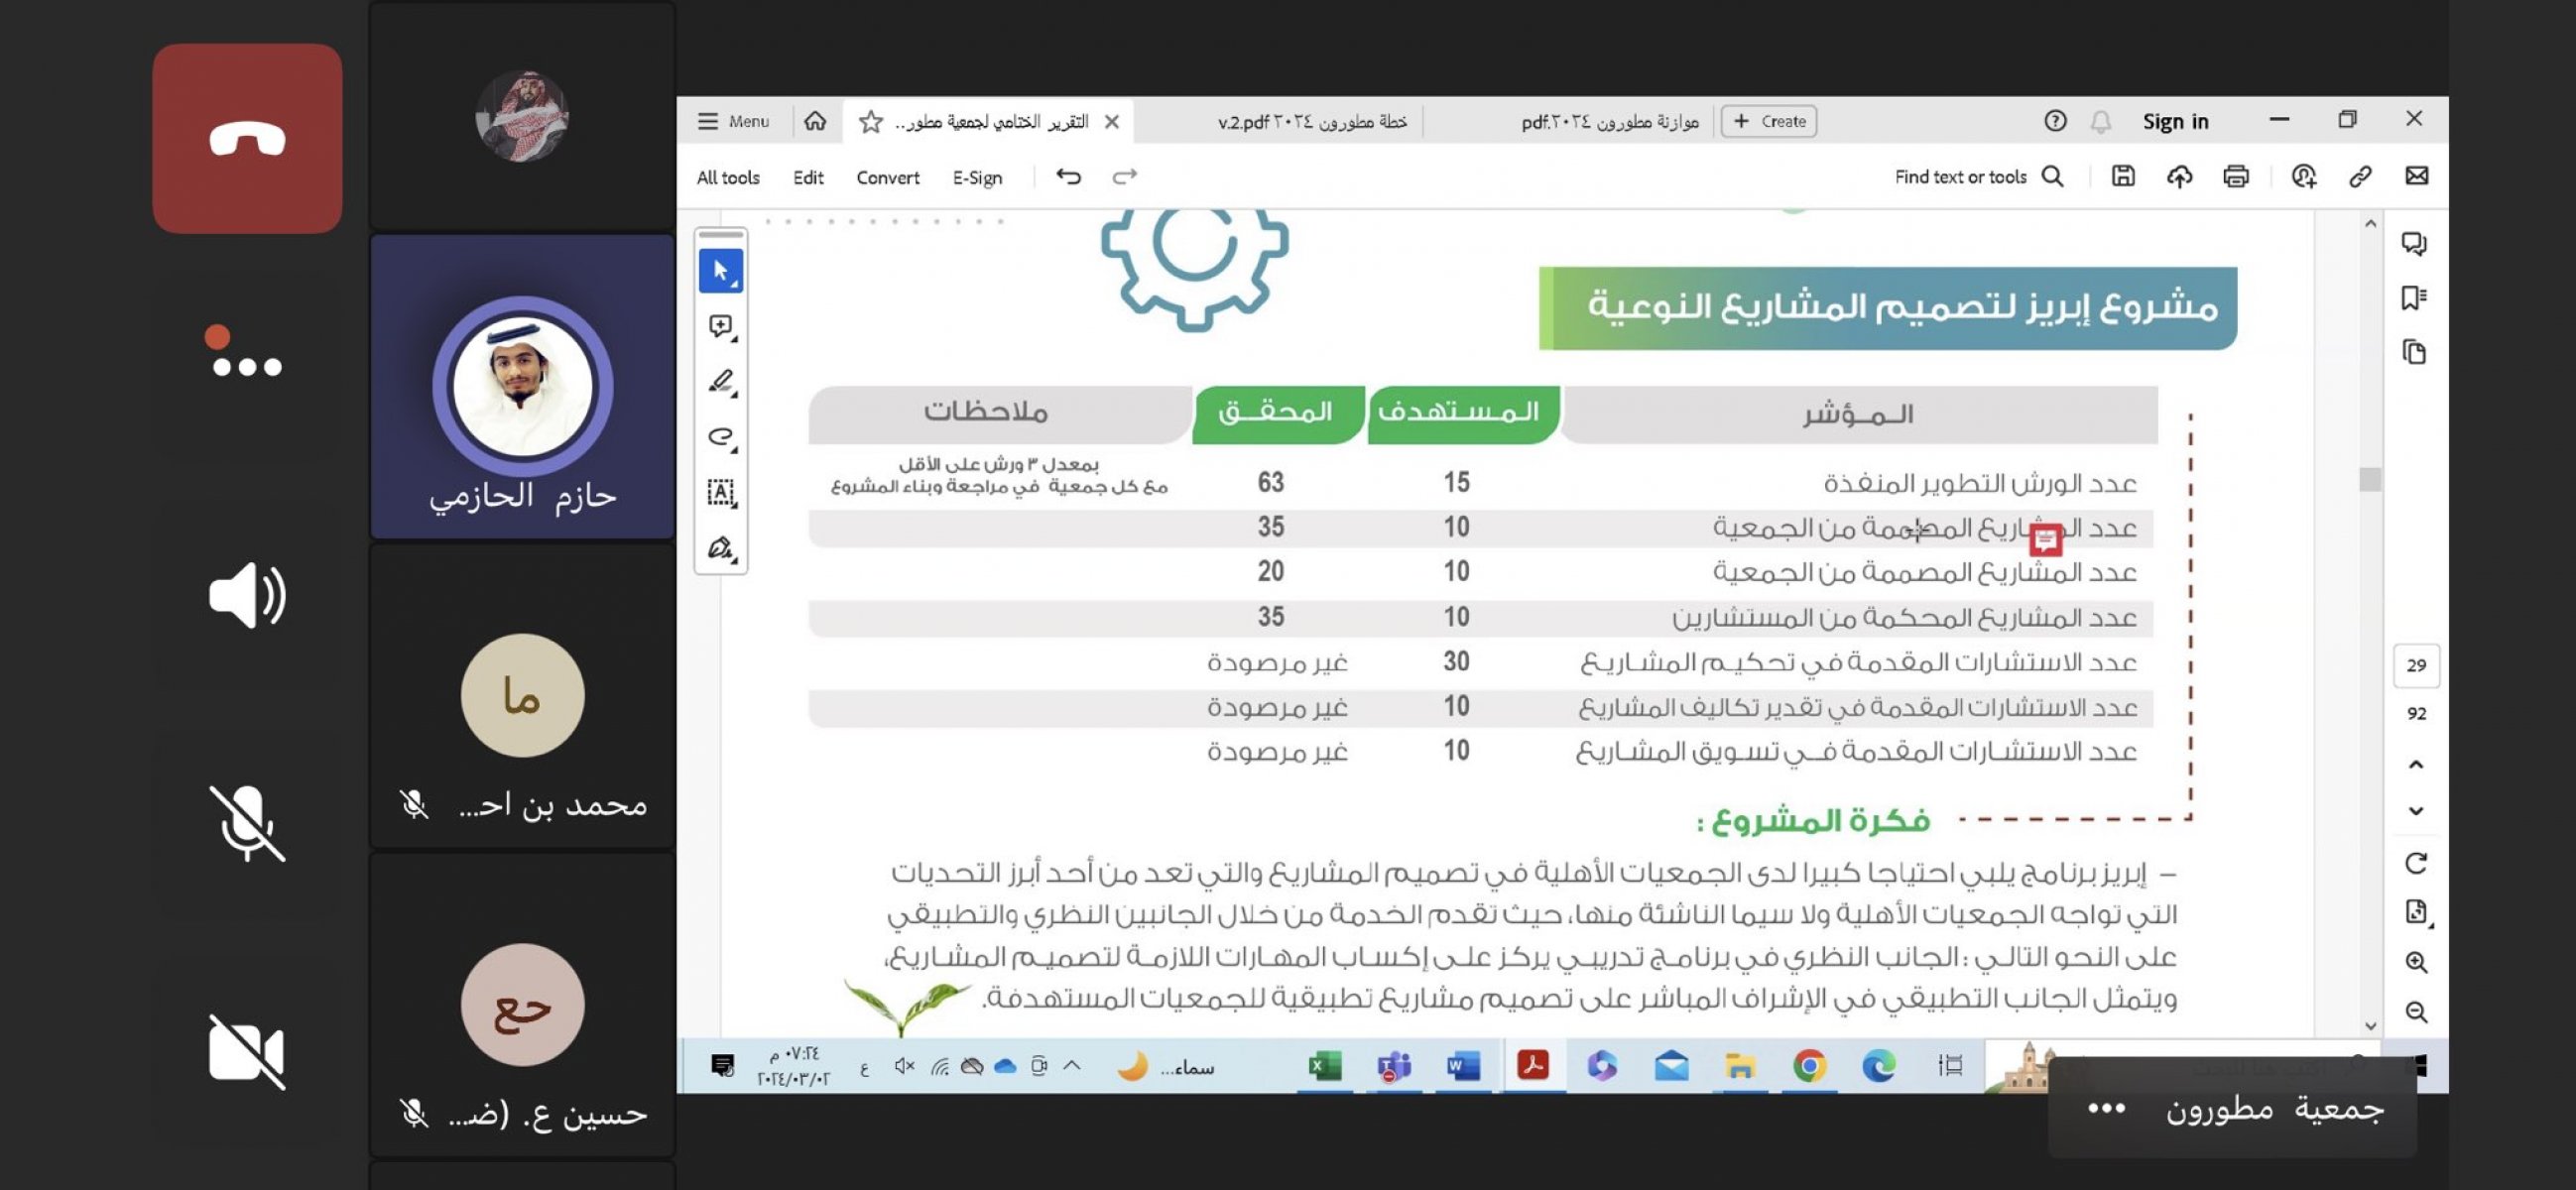Screen dimensions: 2576x1190
Task: Open options dots beside جمعية مطورون
Action: tap(2106, 1108)
